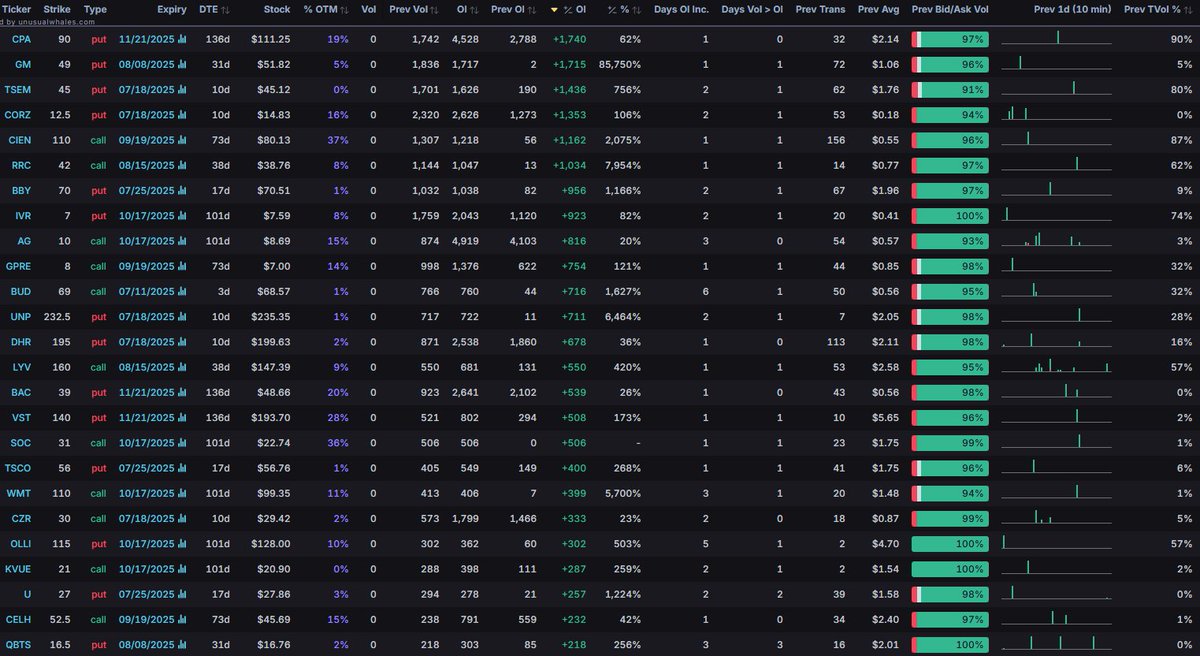1200x656 pixels.
Task: Open chart icon in the OLLI row
Action: (x=182, y=544)
